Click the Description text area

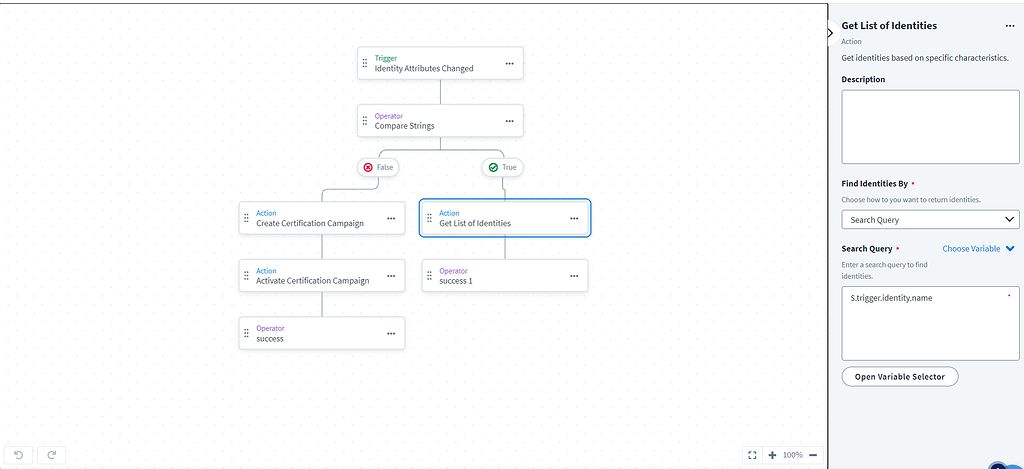click(x=930, y=126)
